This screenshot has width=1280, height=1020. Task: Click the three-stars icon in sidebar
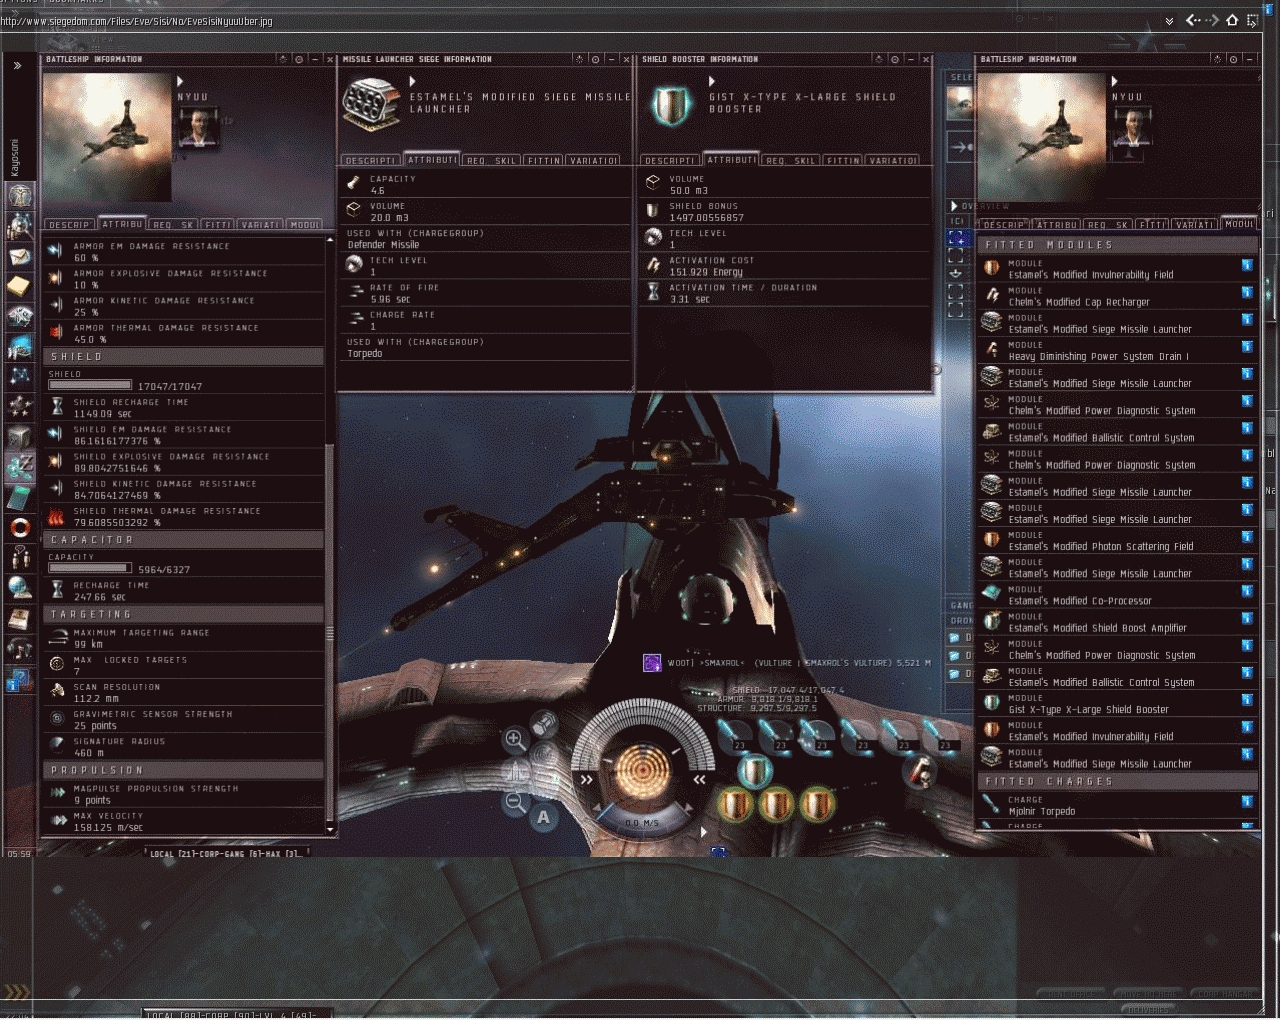click(20, 405)
